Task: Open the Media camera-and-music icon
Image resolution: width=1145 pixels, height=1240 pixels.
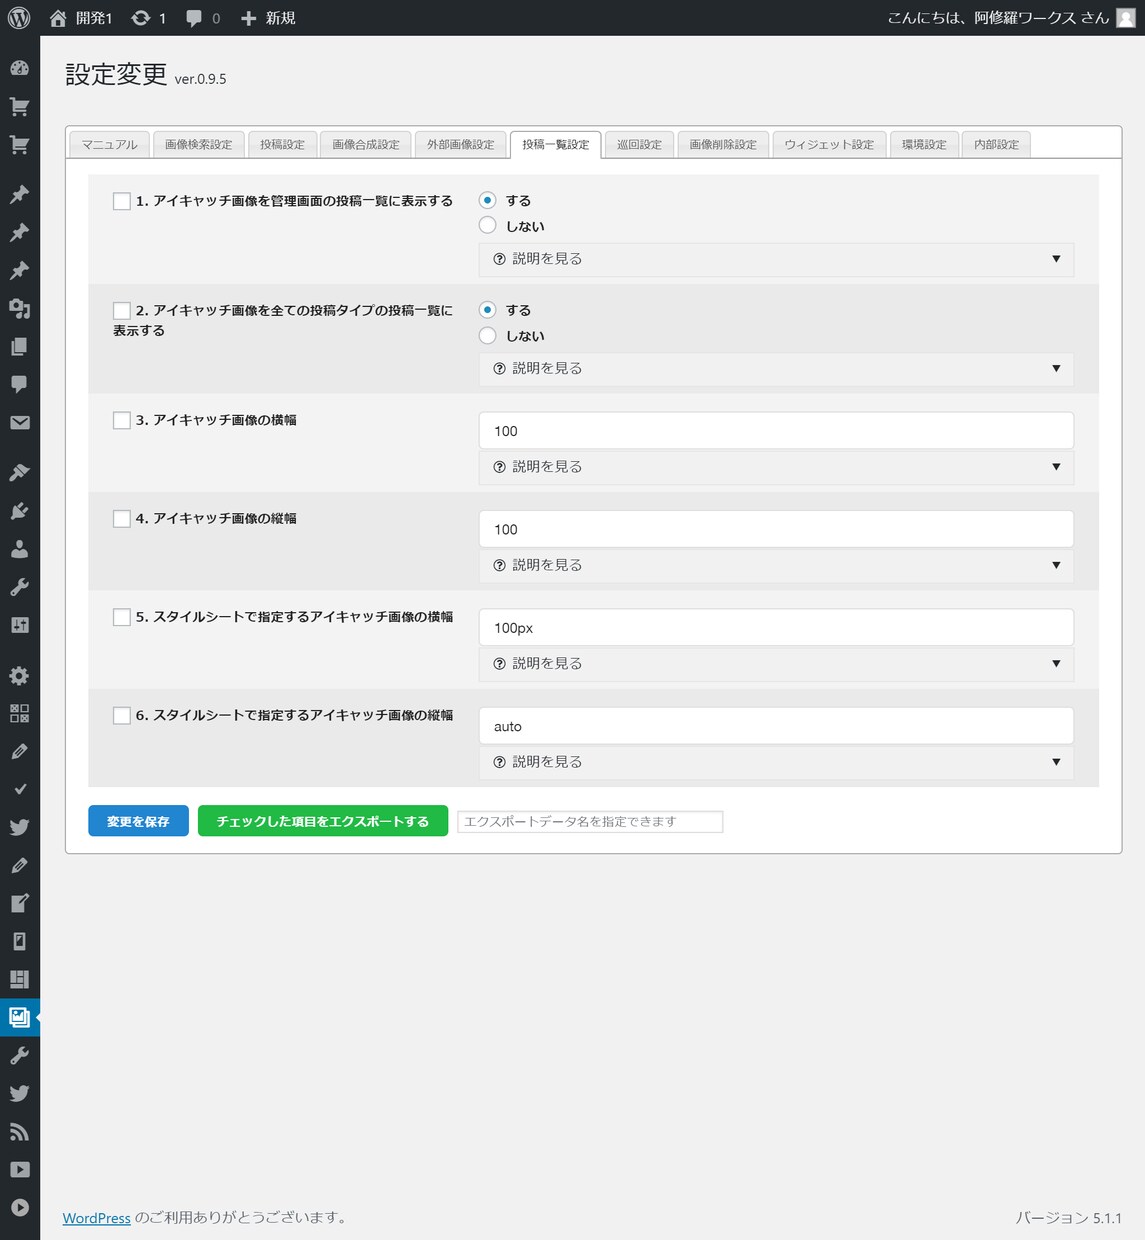Action: pos(19,308)
